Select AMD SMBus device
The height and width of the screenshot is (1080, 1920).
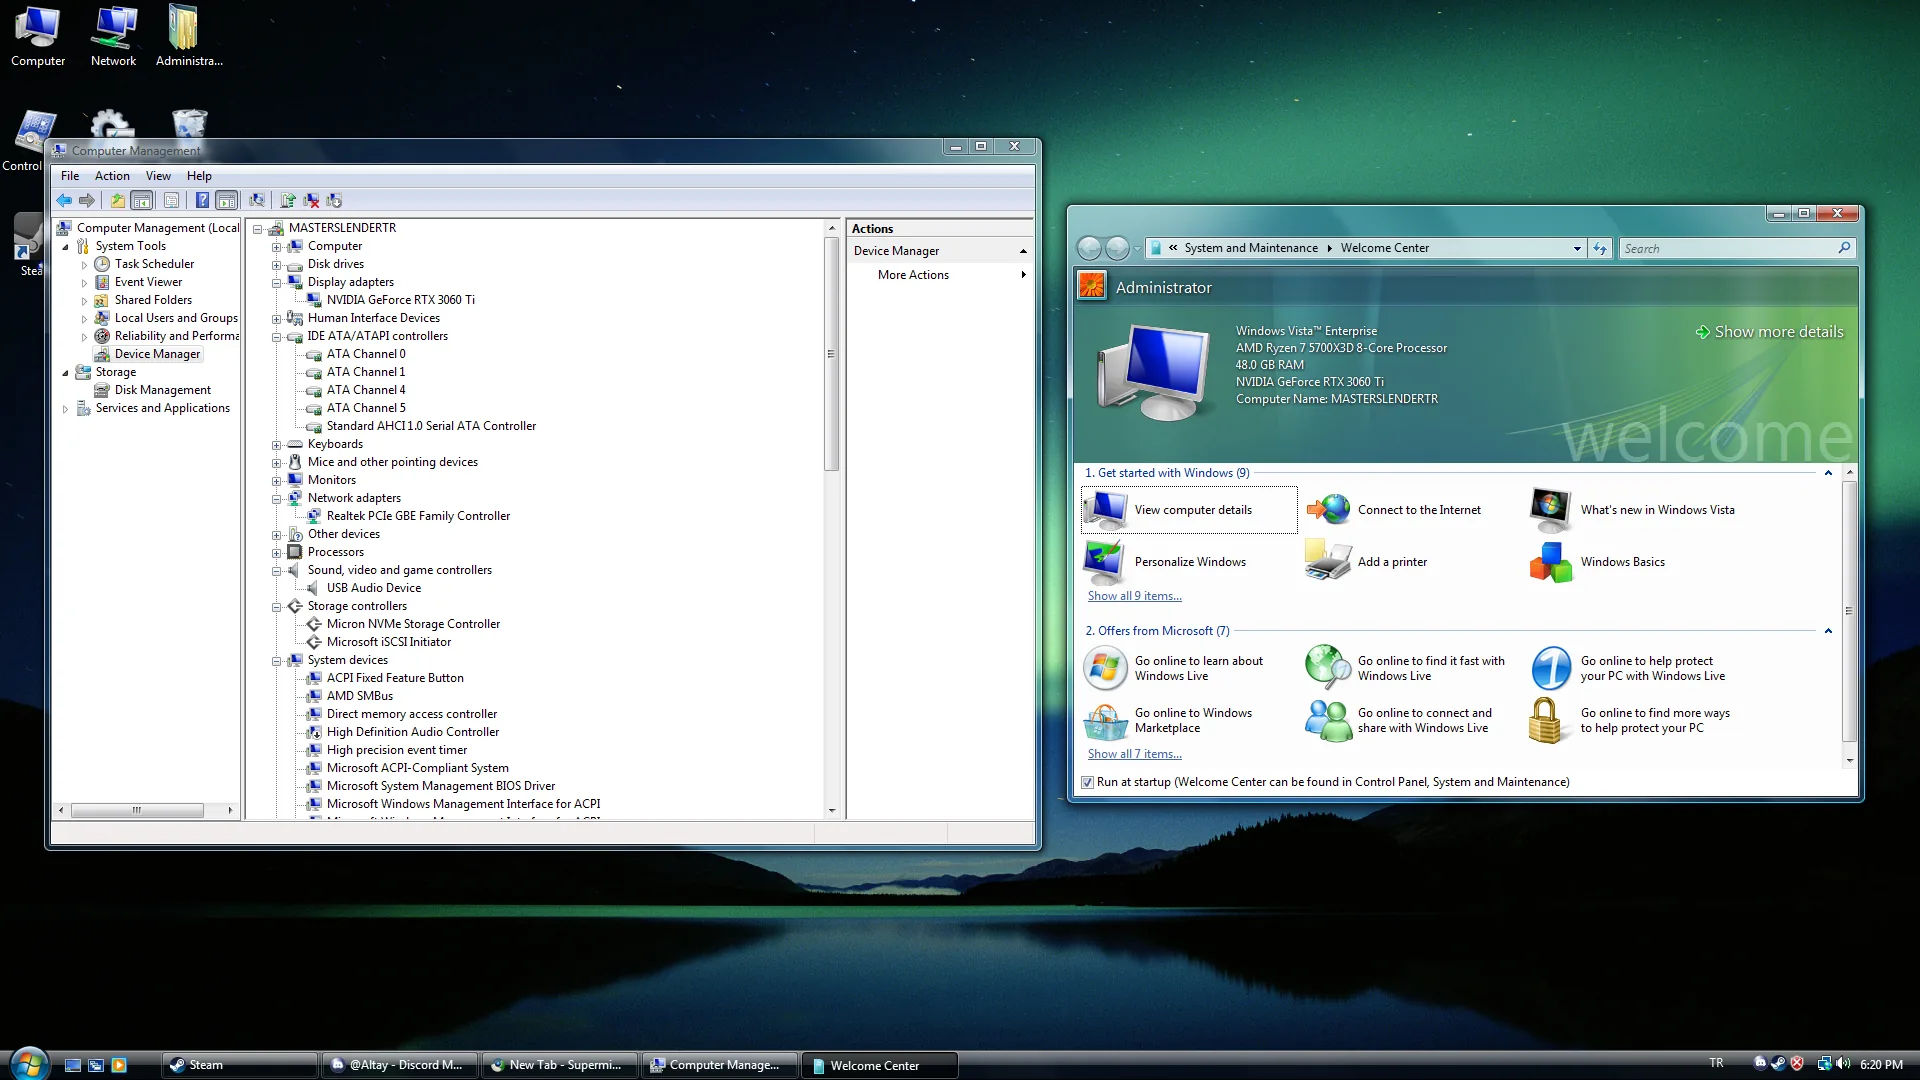click(359, 696)
